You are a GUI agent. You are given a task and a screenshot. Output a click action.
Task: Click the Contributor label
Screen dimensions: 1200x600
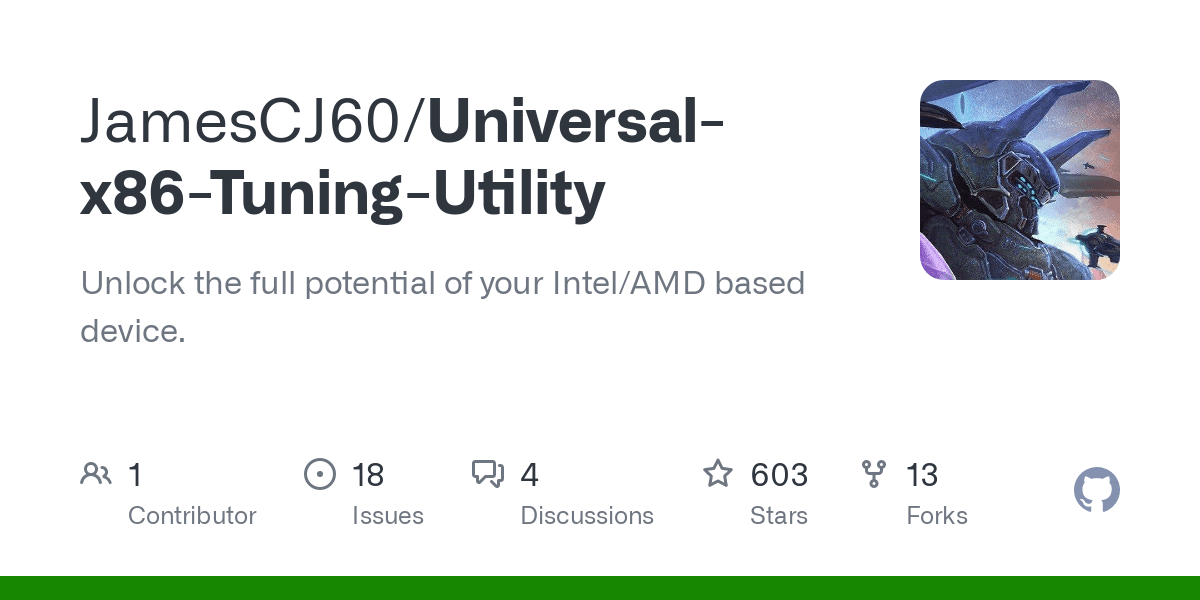click(x=192, y=516)
